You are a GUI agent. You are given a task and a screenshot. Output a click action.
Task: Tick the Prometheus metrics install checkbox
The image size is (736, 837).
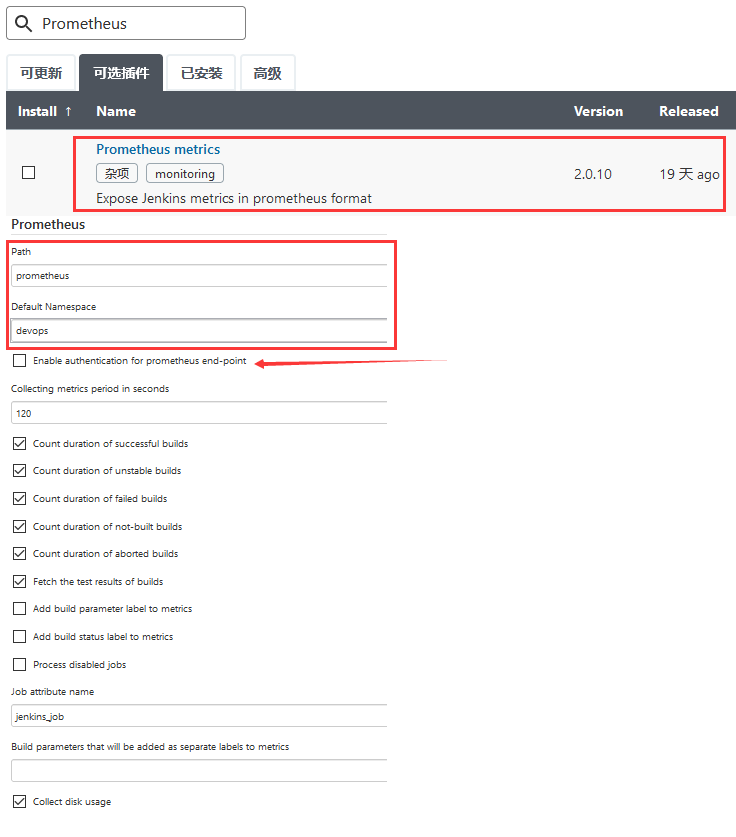[28, 172]
